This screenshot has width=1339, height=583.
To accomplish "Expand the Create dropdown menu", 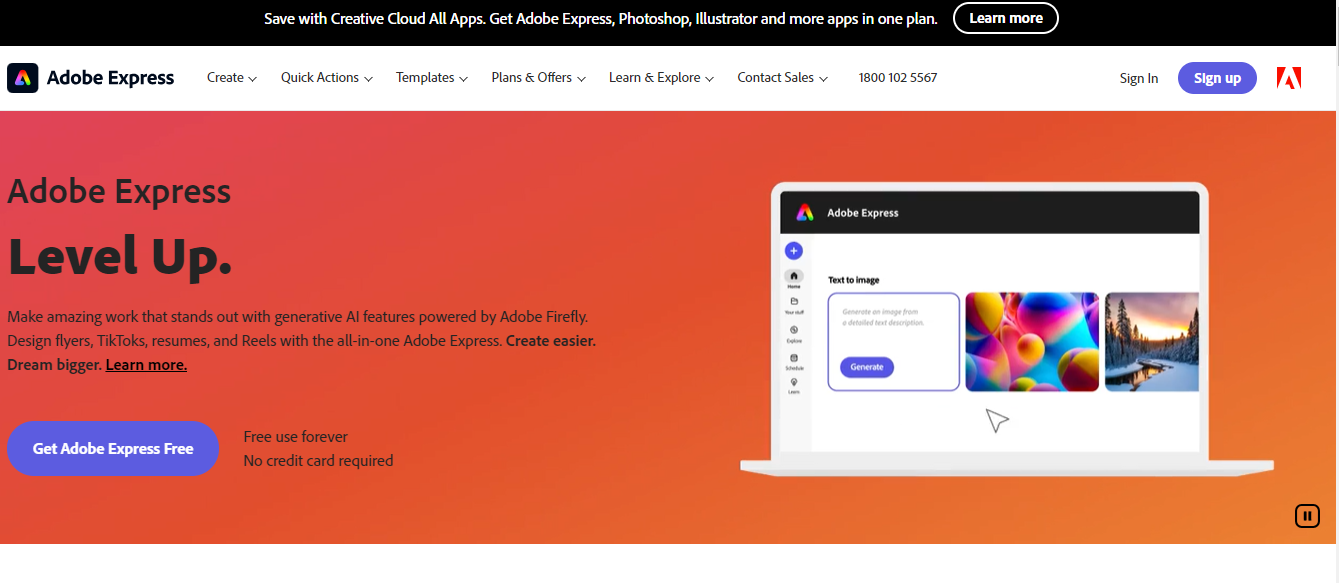I will point(232,78).
